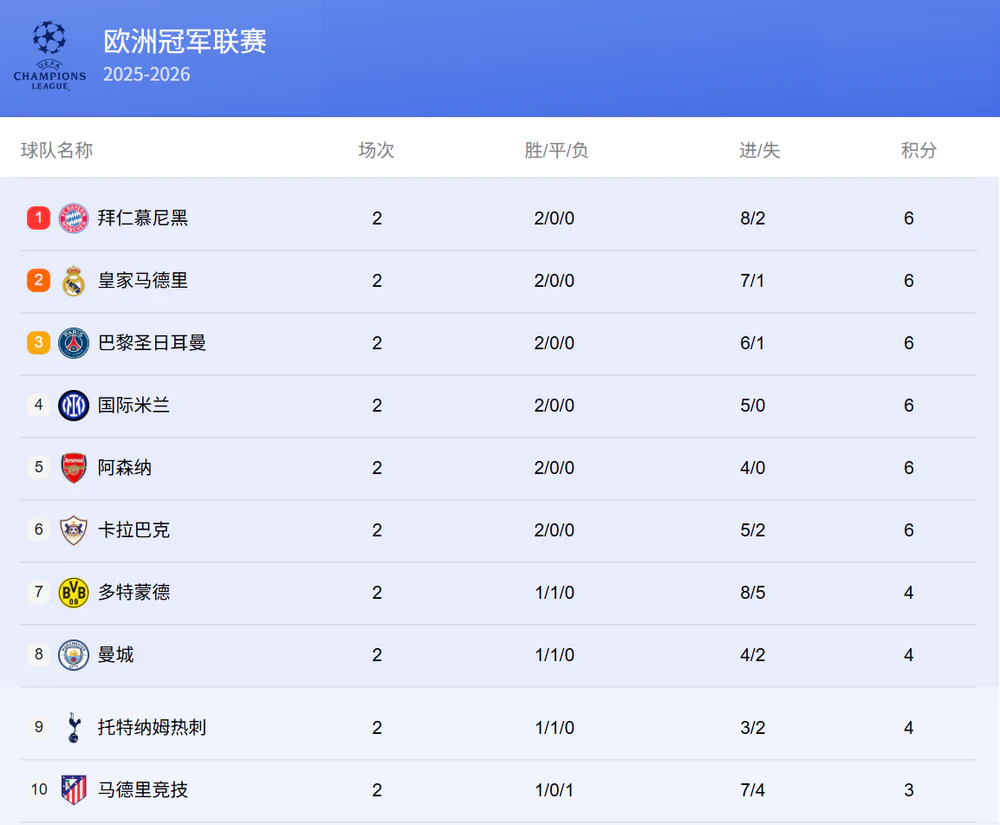Screen dimensions: 1000x825
Task: Select the Paris Saint-Germain crest icon
Action: coord(73,343)
